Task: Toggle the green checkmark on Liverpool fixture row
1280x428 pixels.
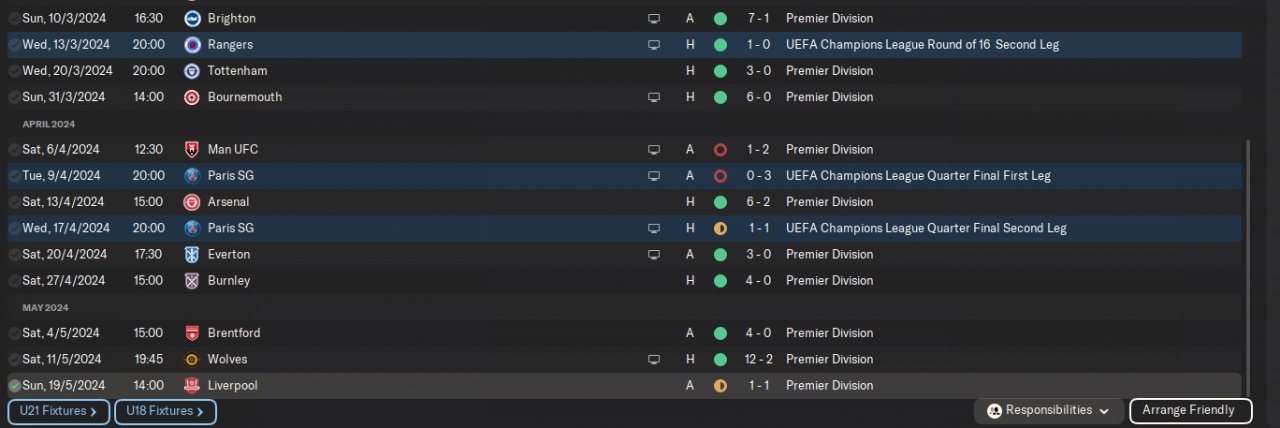Action: (14, 386)
